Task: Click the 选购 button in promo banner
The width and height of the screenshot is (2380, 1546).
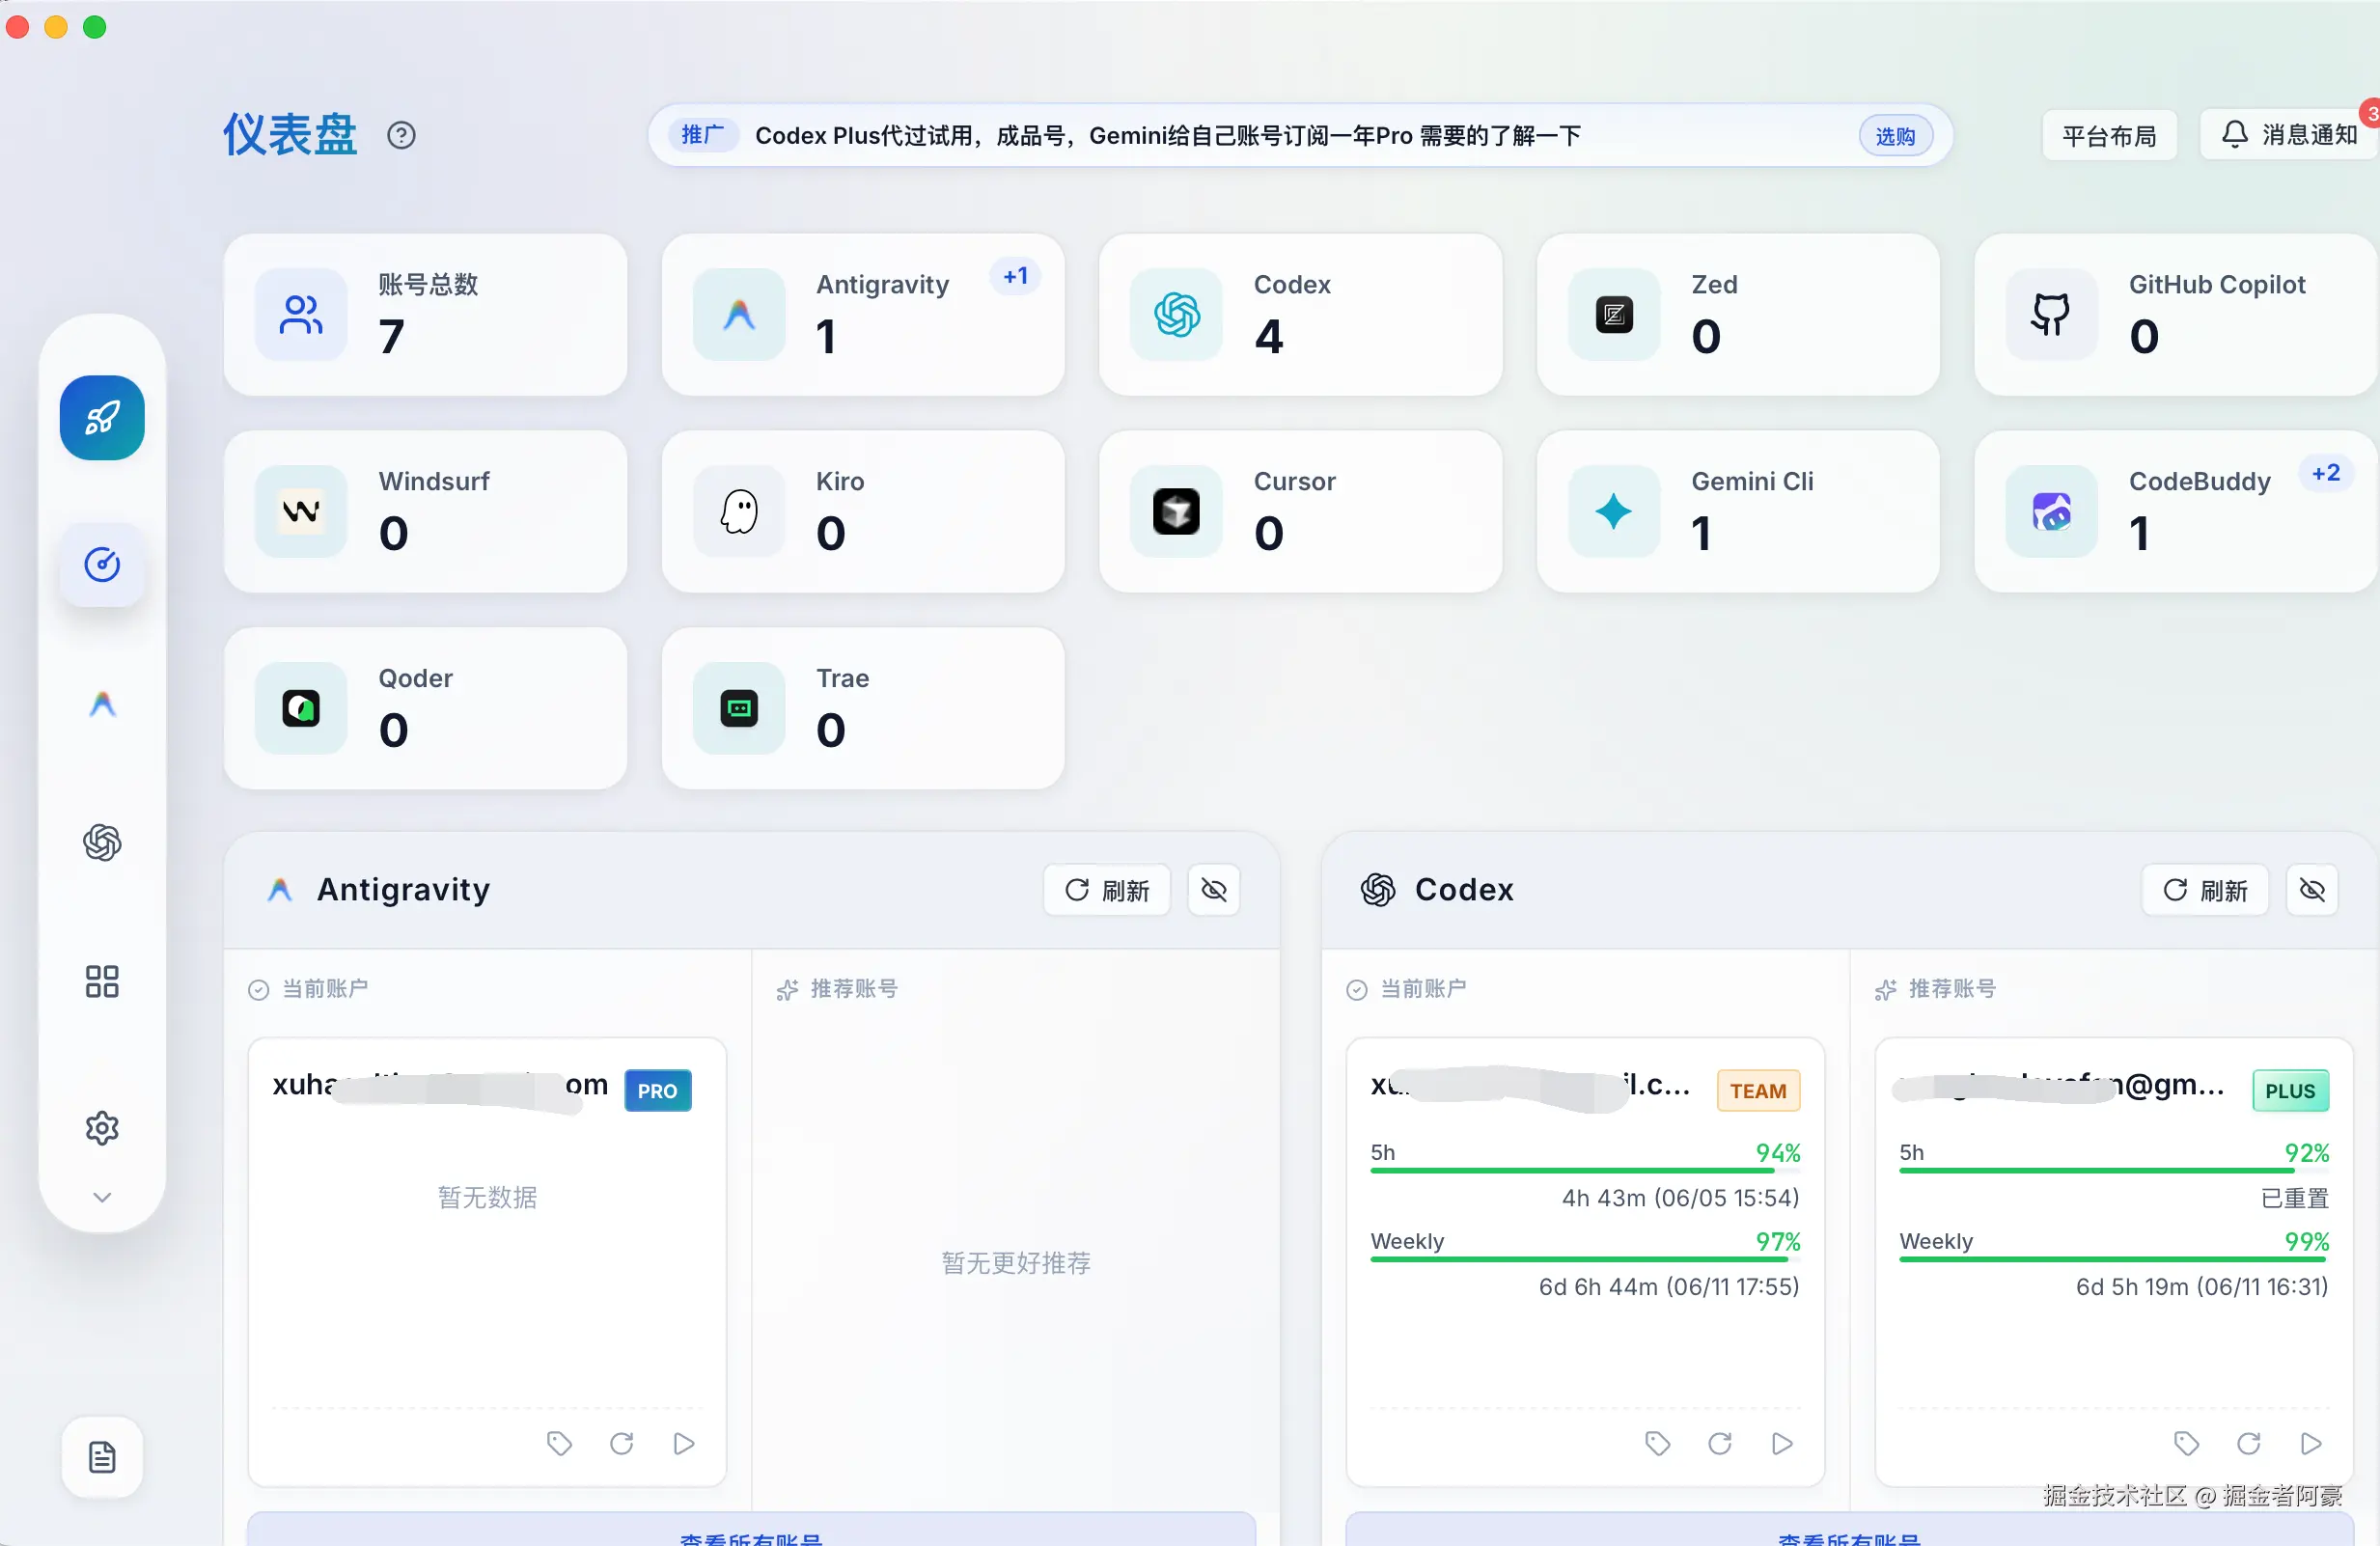Action: tap(1895, 136)
